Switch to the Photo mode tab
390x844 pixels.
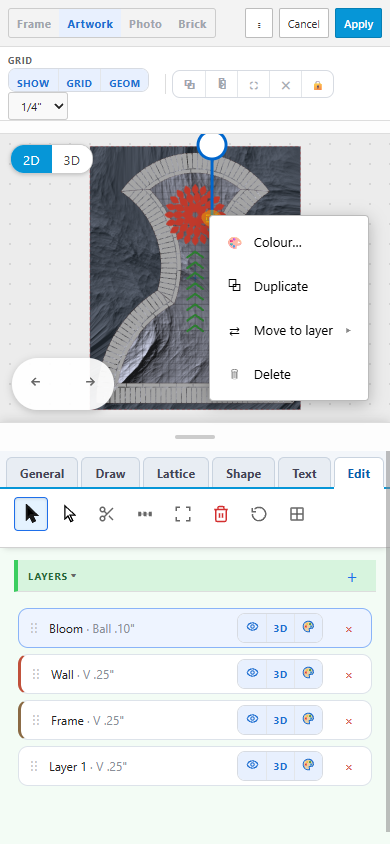point(145,24)
